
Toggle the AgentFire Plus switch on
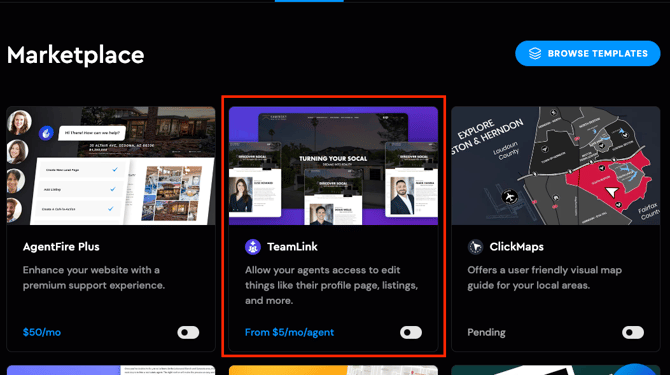point(188,332)
